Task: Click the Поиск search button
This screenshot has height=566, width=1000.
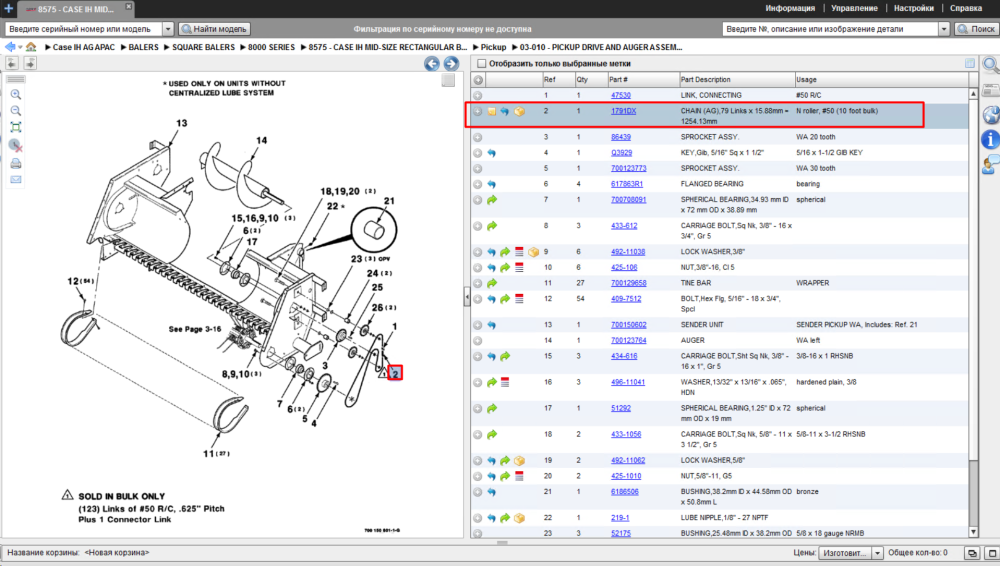Action: (976, 29)
